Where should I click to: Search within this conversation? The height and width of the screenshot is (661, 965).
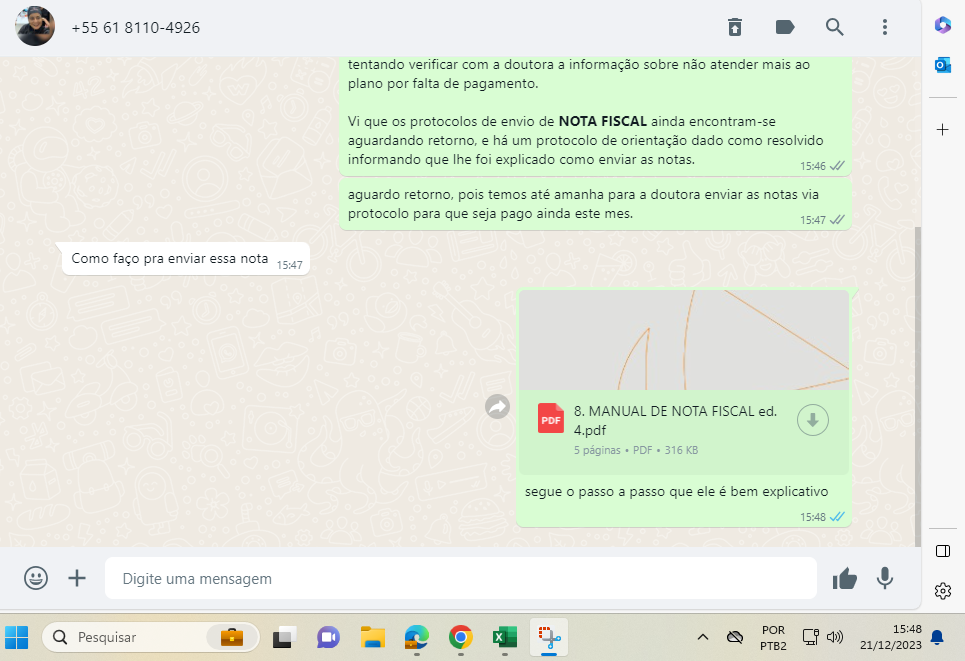click(x=835, y=27)
